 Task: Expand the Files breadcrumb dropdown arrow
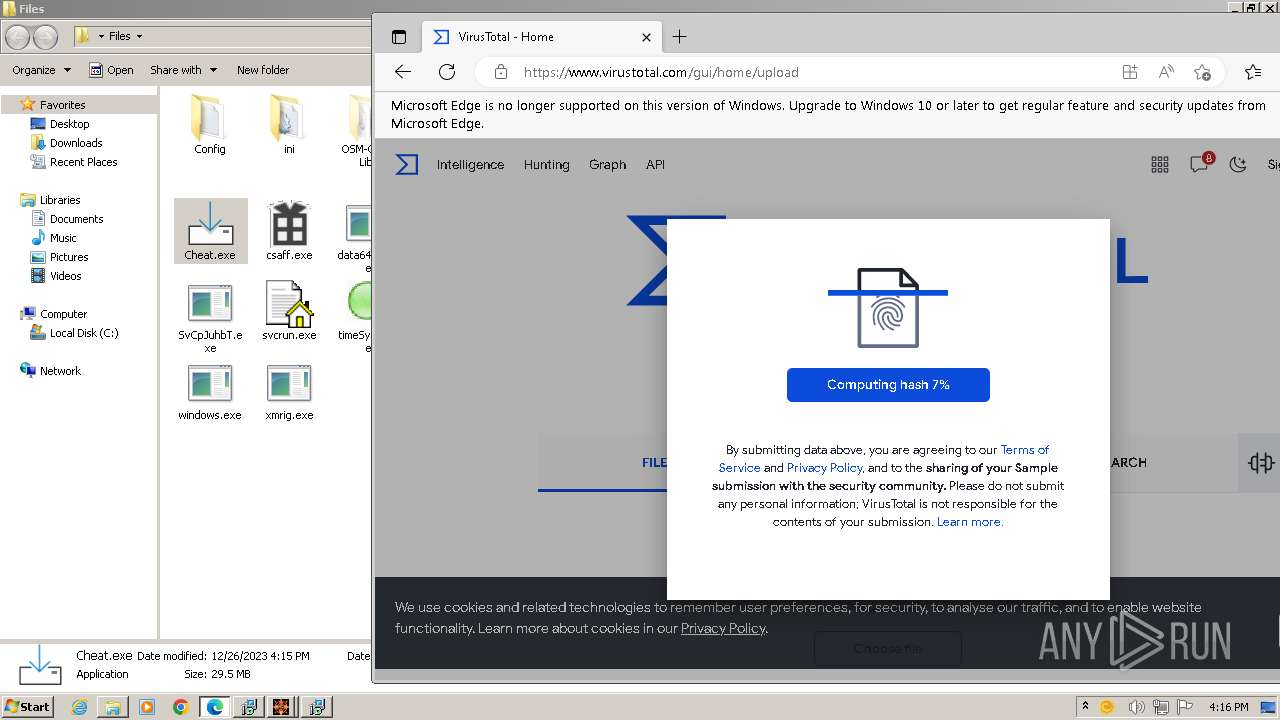point(139,36)
